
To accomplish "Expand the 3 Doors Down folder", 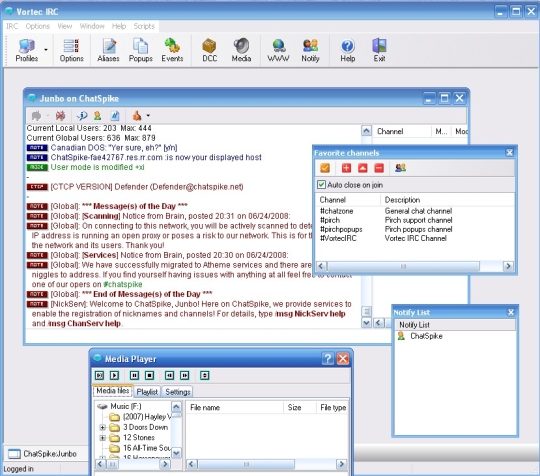I will [102, 427].
